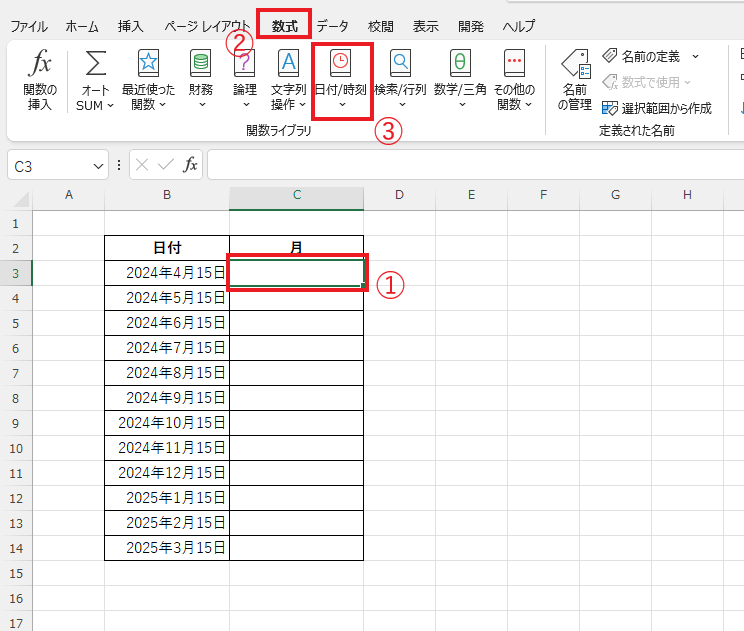Select cell with 2024年6月15日
Image resolution: width=744 pixels, height=631 pixels.
[x=167, y=323]
